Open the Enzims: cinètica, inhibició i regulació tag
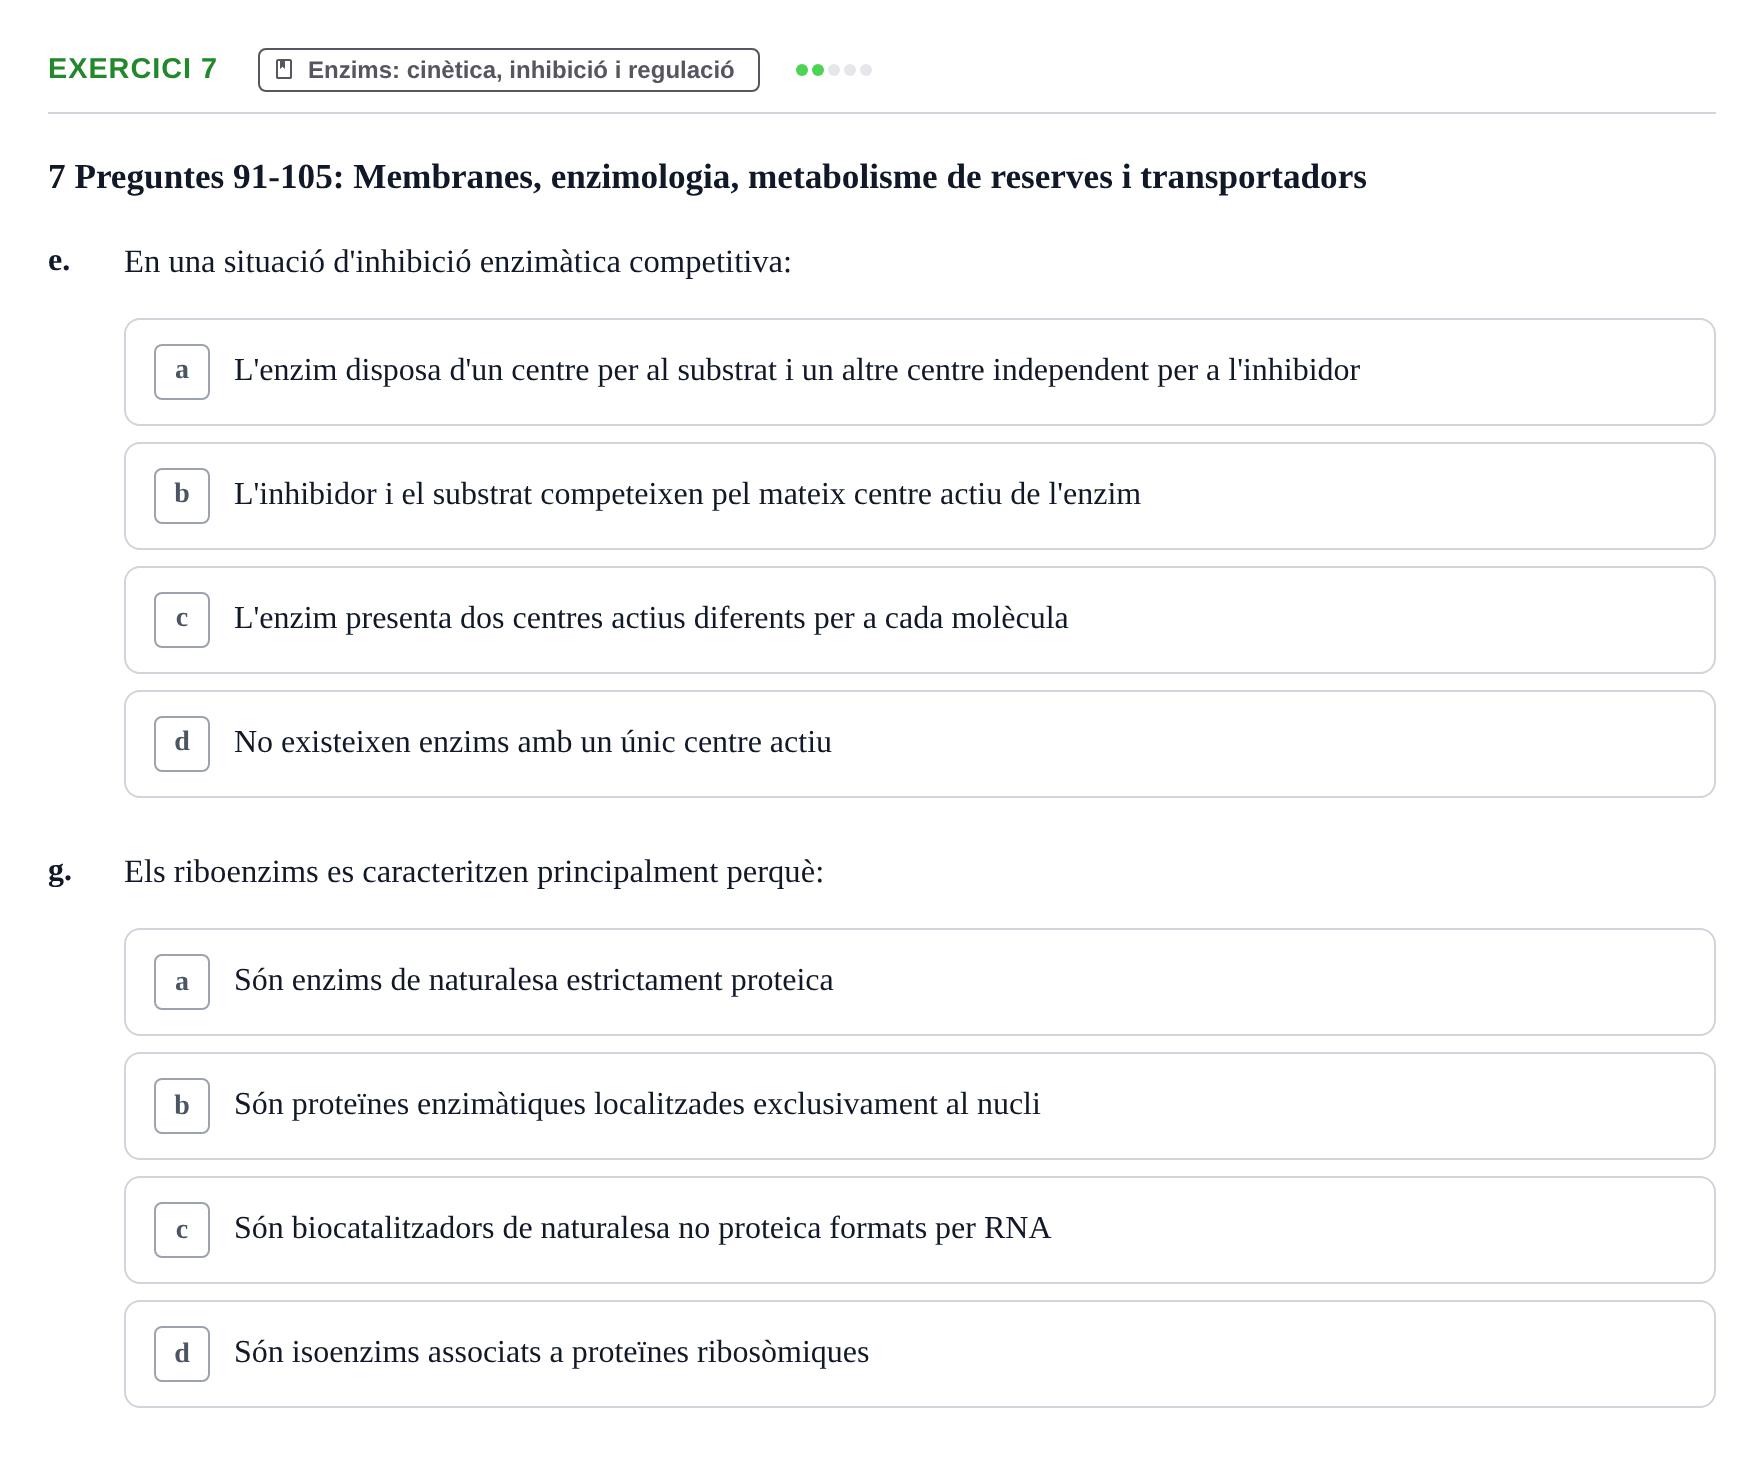This screenshot has width=1764, height=1474. 508,70
